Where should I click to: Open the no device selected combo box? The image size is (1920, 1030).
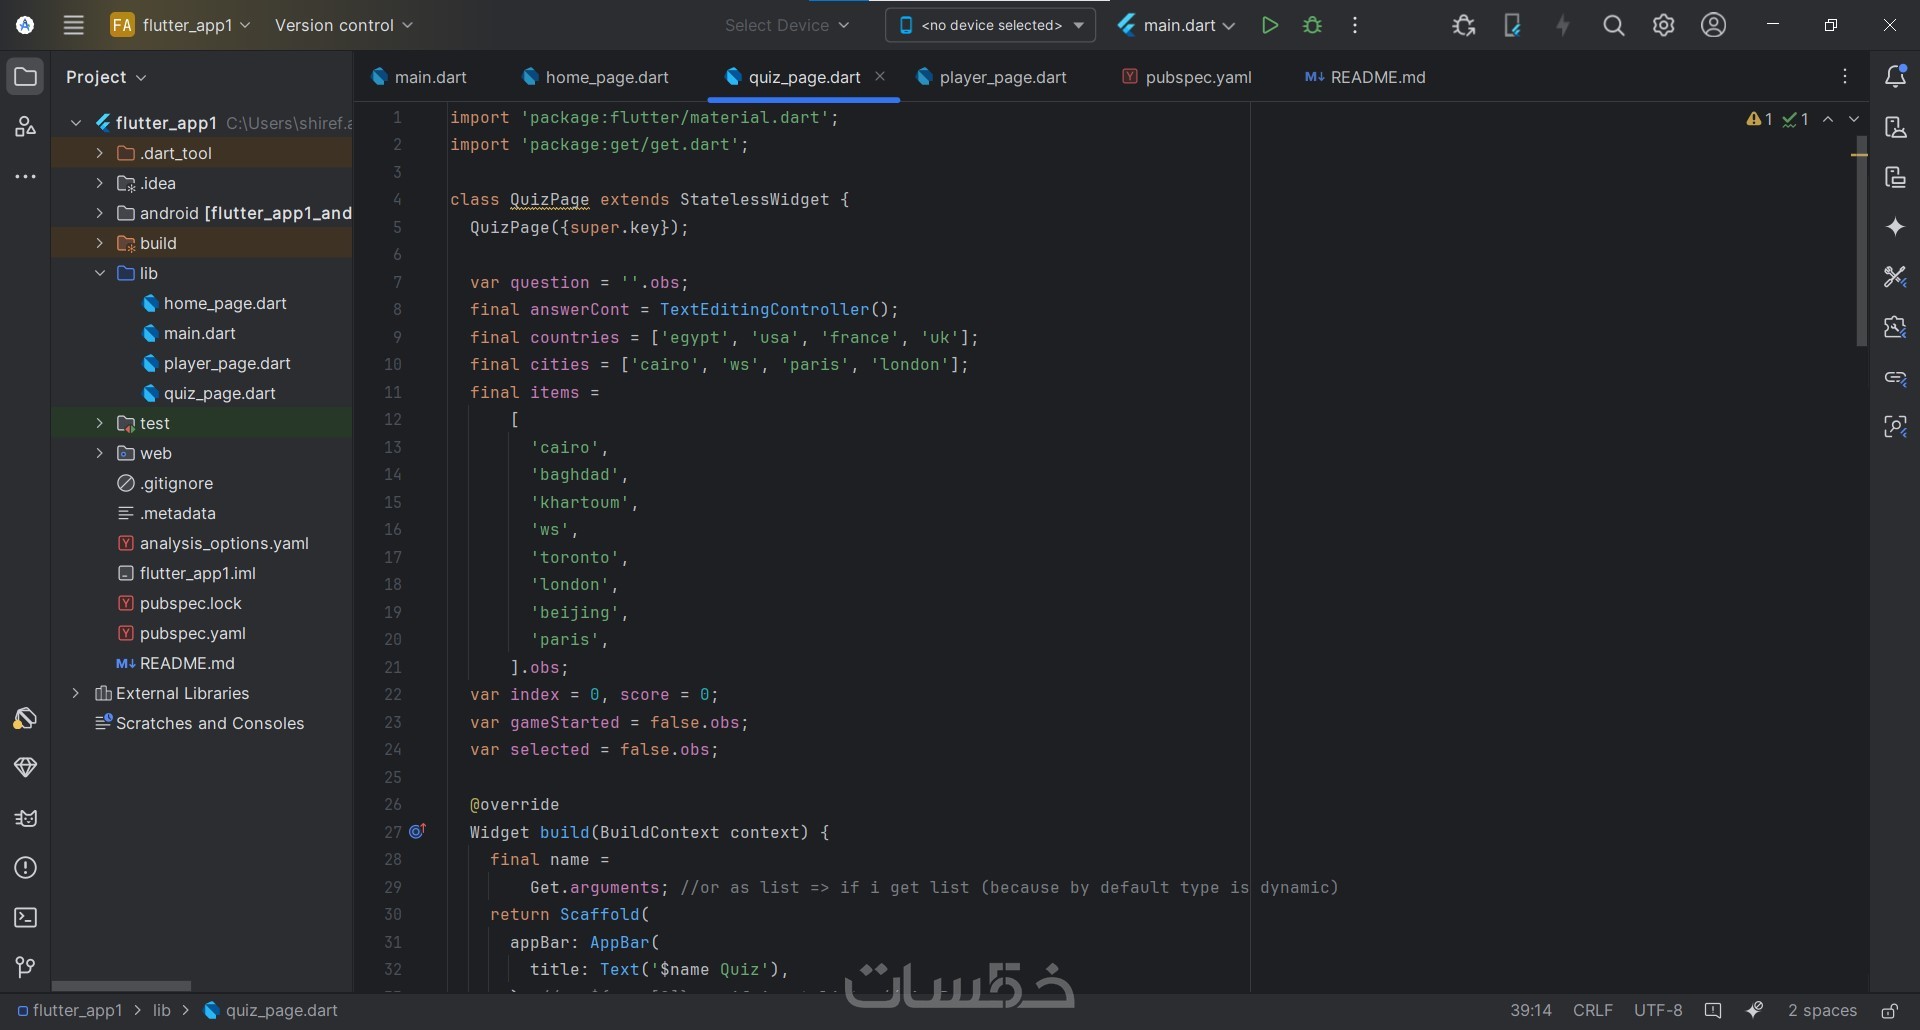pos(990,25)
